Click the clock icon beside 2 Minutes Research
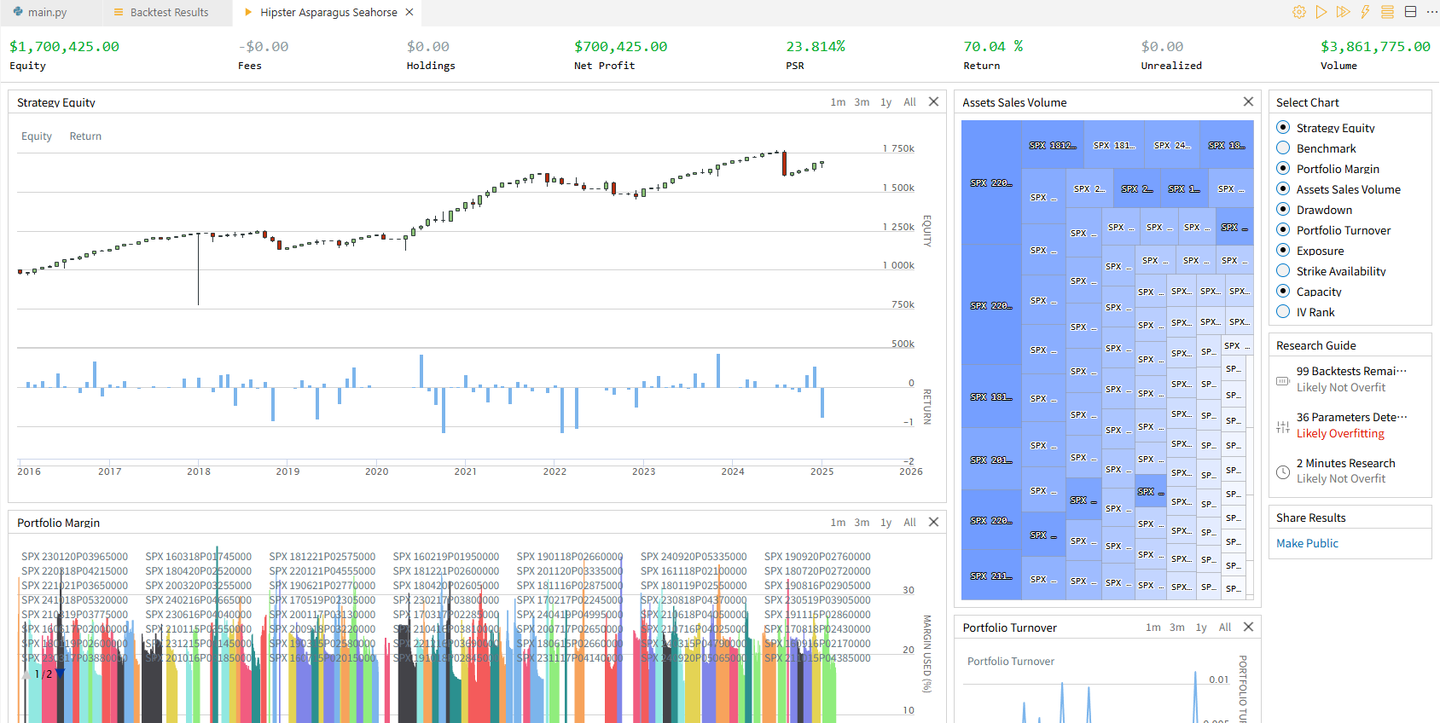 pos(1284,472)
